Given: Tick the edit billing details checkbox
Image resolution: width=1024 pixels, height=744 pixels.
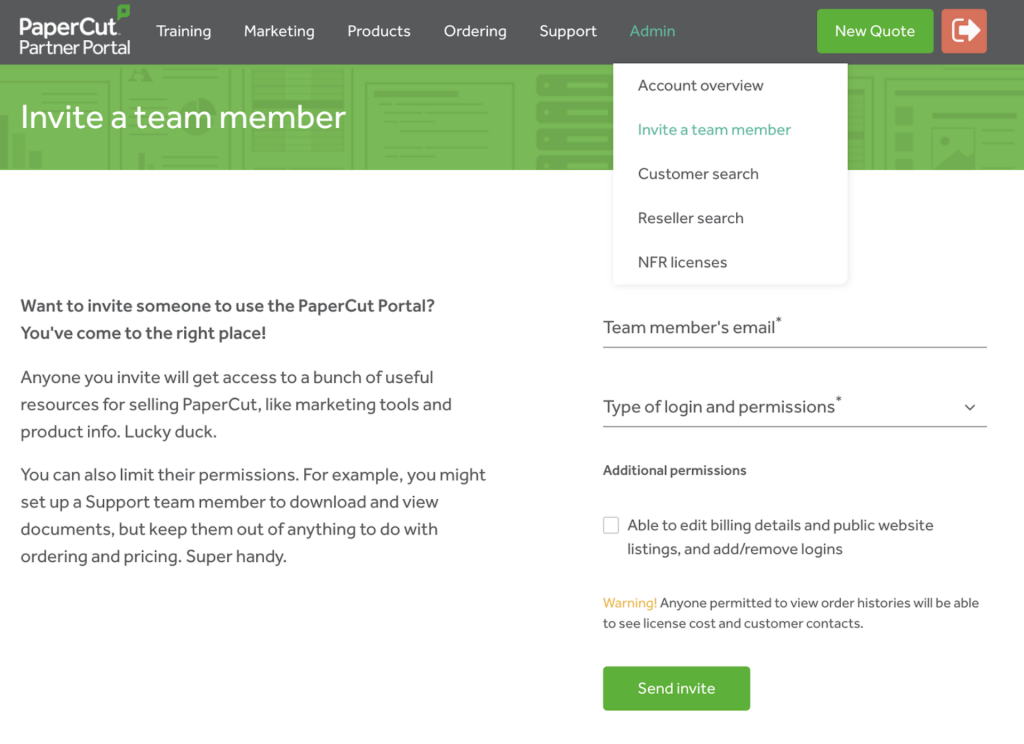Looking at the screenshot, I should (x=611, y=525).
